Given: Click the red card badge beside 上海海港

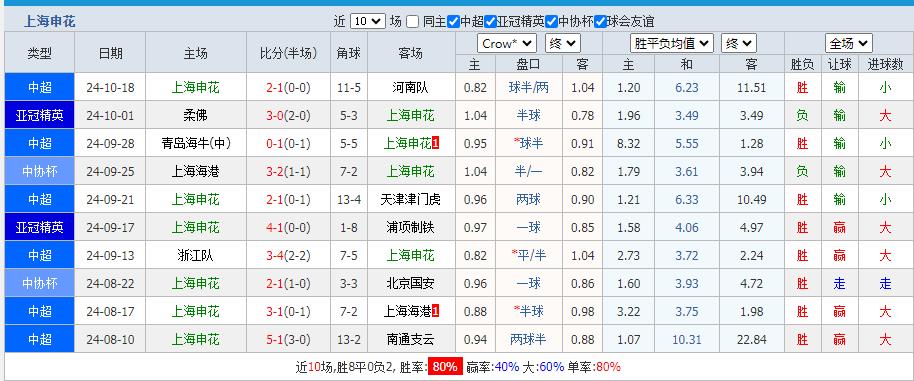Looking at the screenshot, I should (x=435, y=311).
